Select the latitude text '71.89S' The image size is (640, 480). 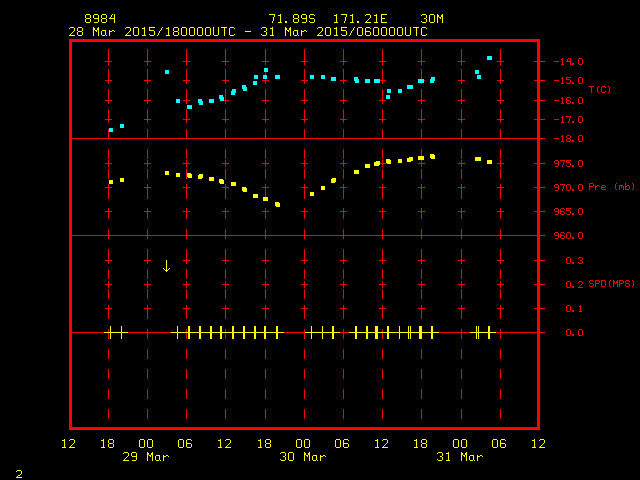point(292,19)
